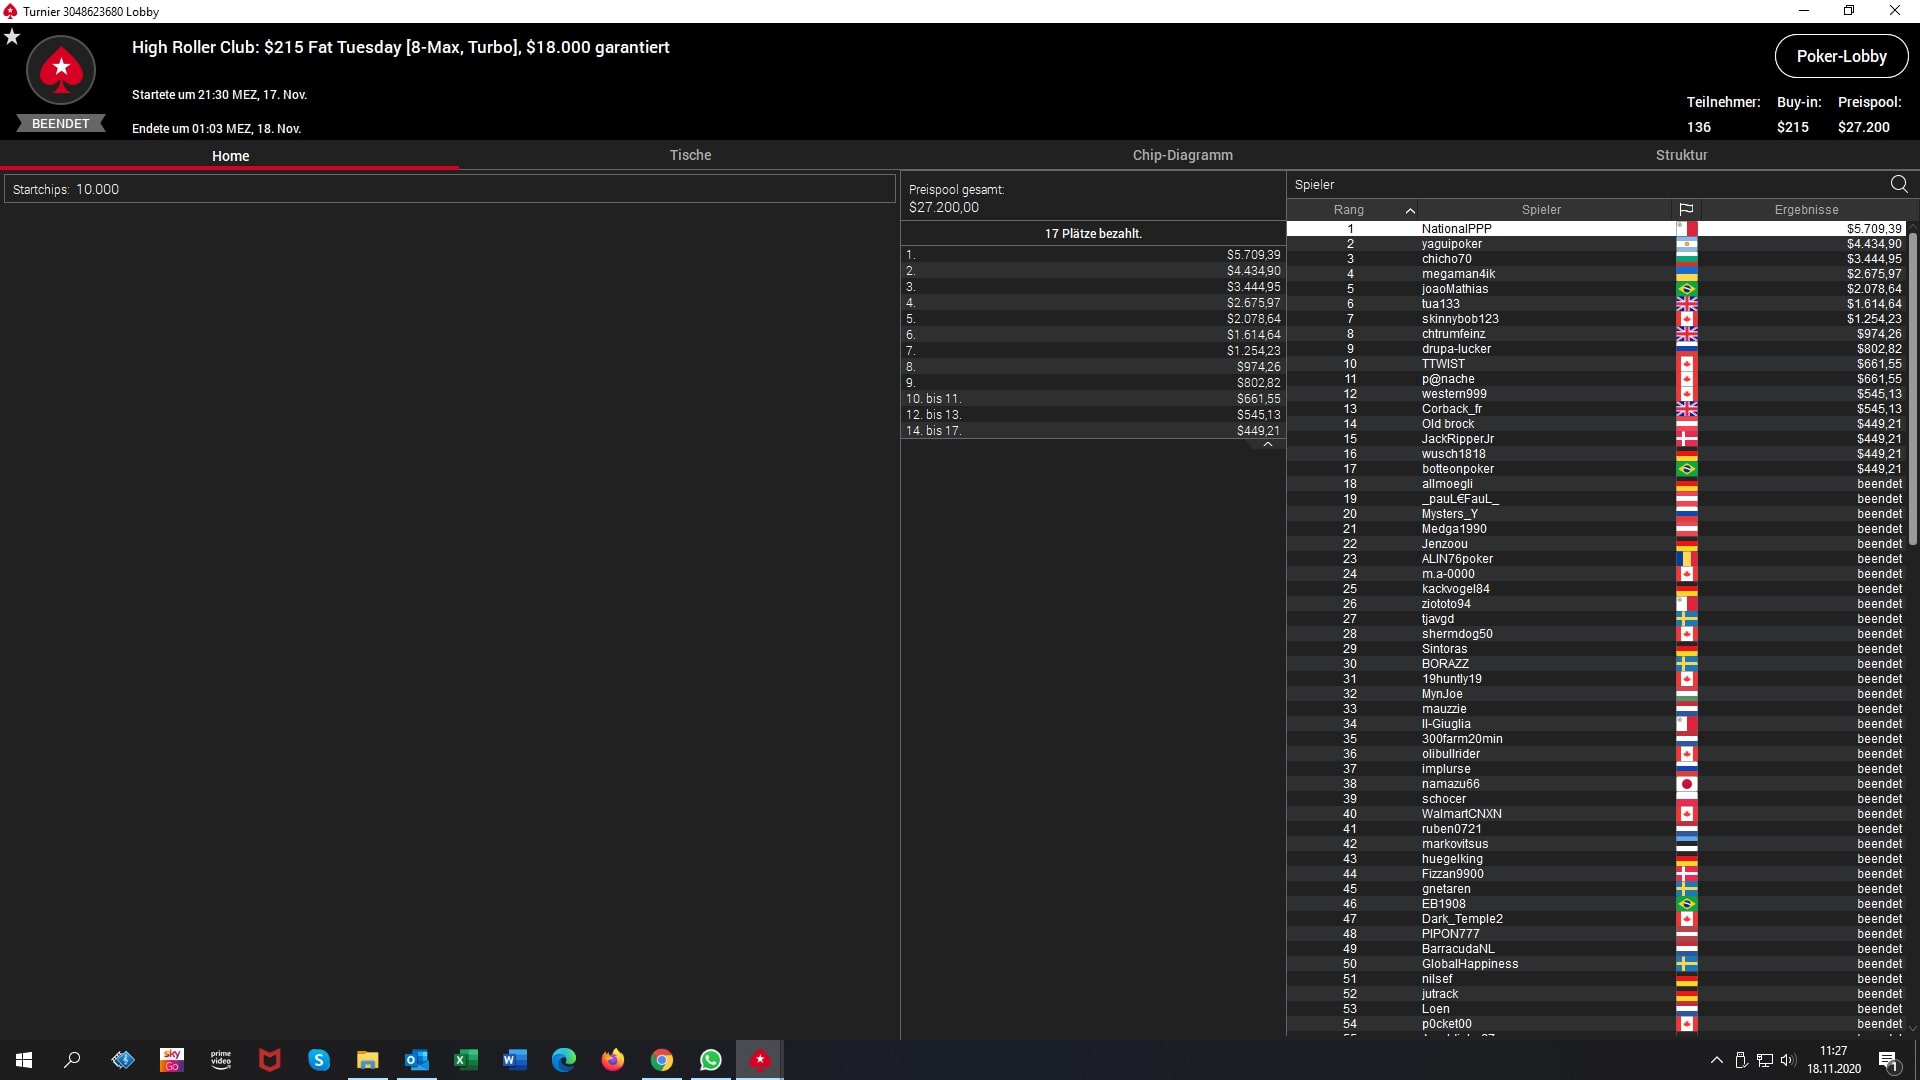1920x1080 pixels.
Task: Open the Poker-Lobby button
Action: (x=1841, y=56)
